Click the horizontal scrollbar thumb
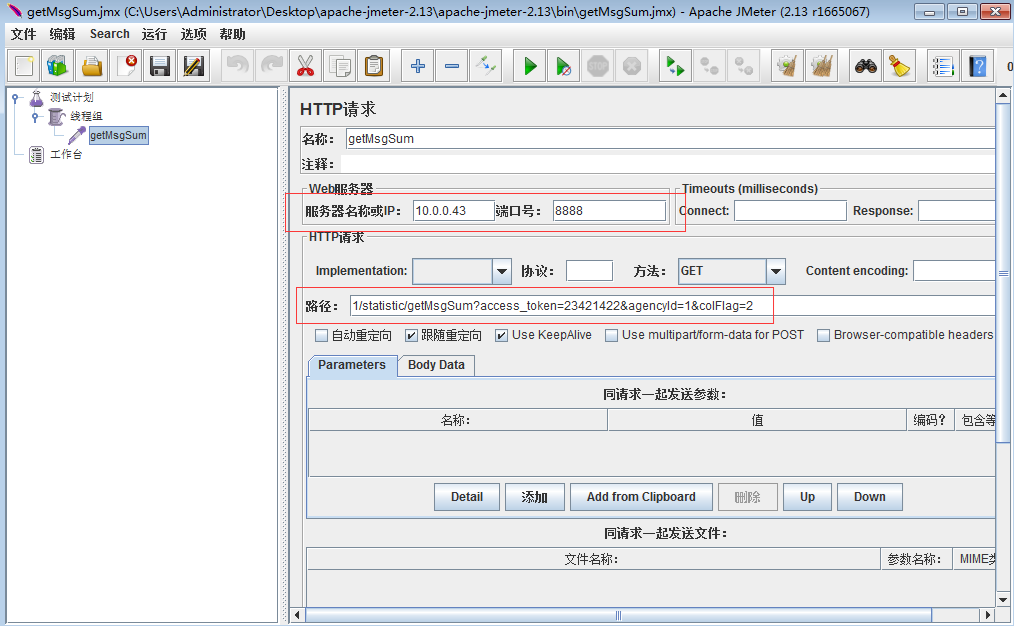This screenshot has width=1014, height=626. (618, 615)
